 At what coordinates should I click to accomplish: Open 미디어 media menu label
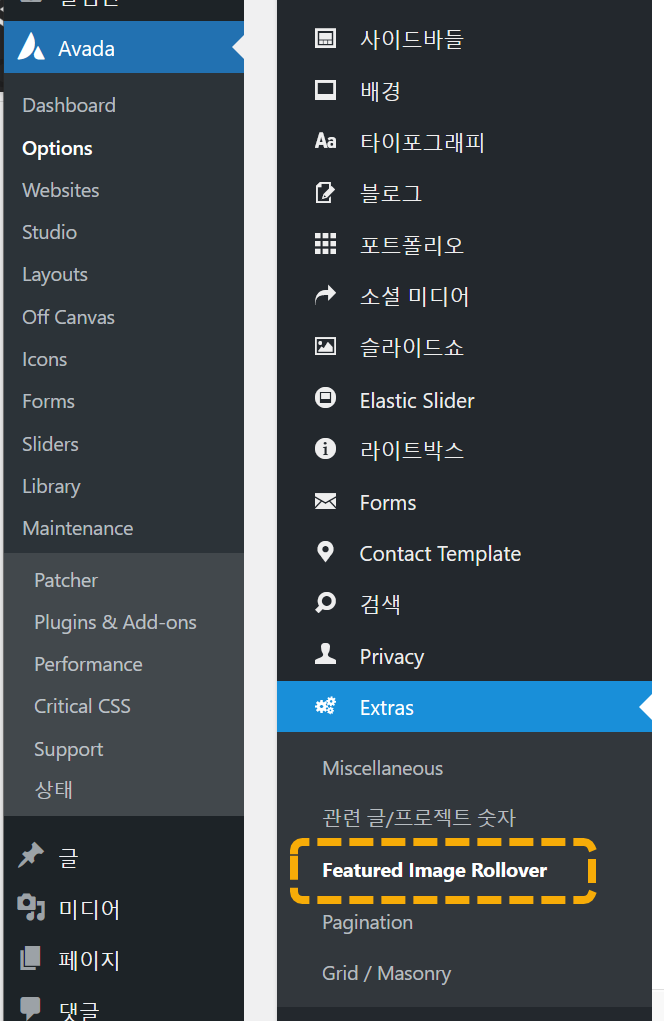click(89, 909)
